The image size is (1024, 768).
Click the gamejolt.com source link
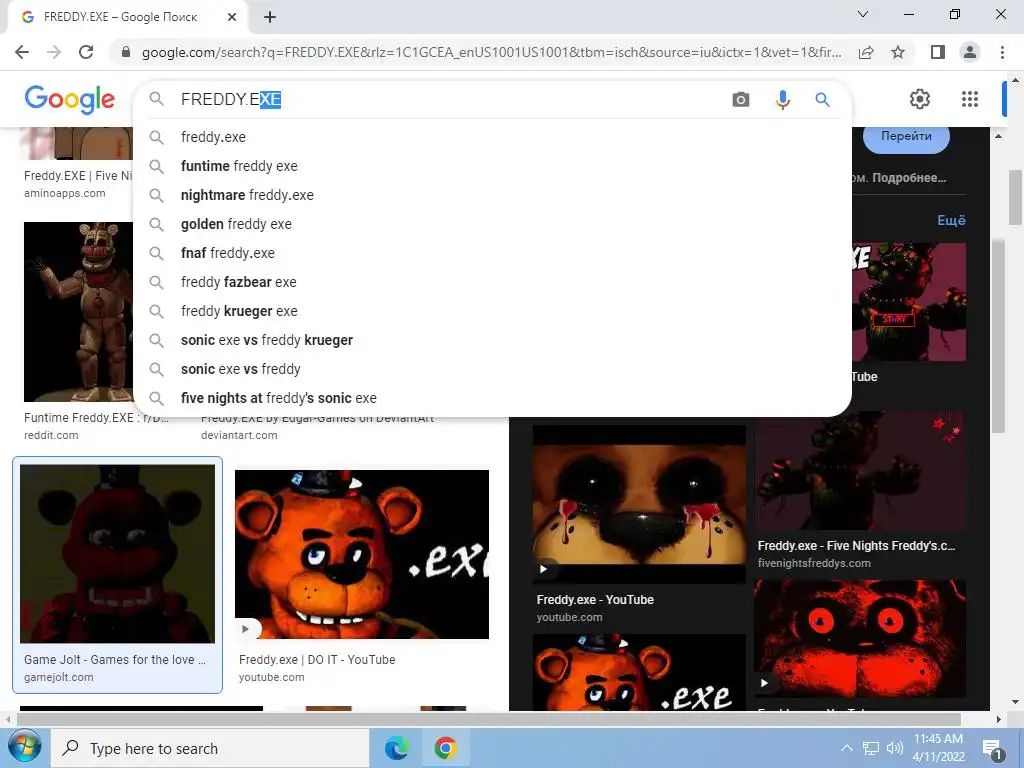[x=59, y=677]
